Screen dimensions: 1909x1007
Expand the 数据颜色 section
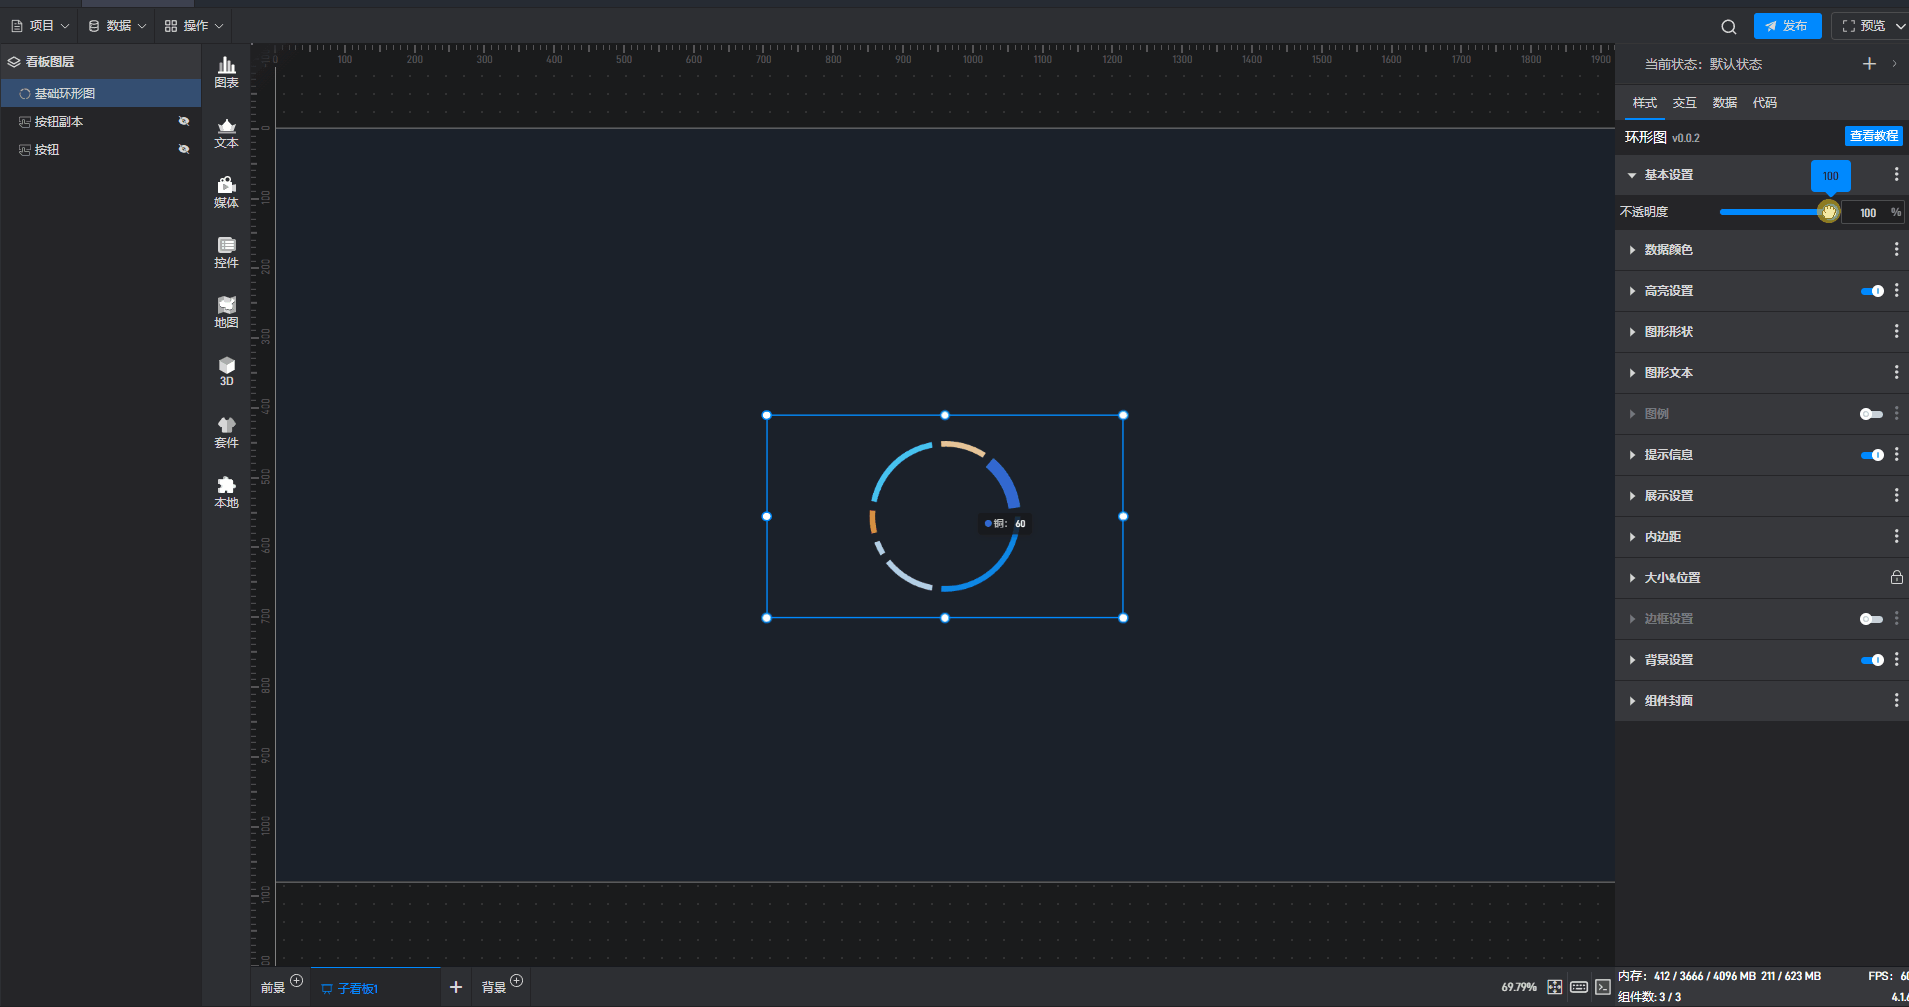1668,250
